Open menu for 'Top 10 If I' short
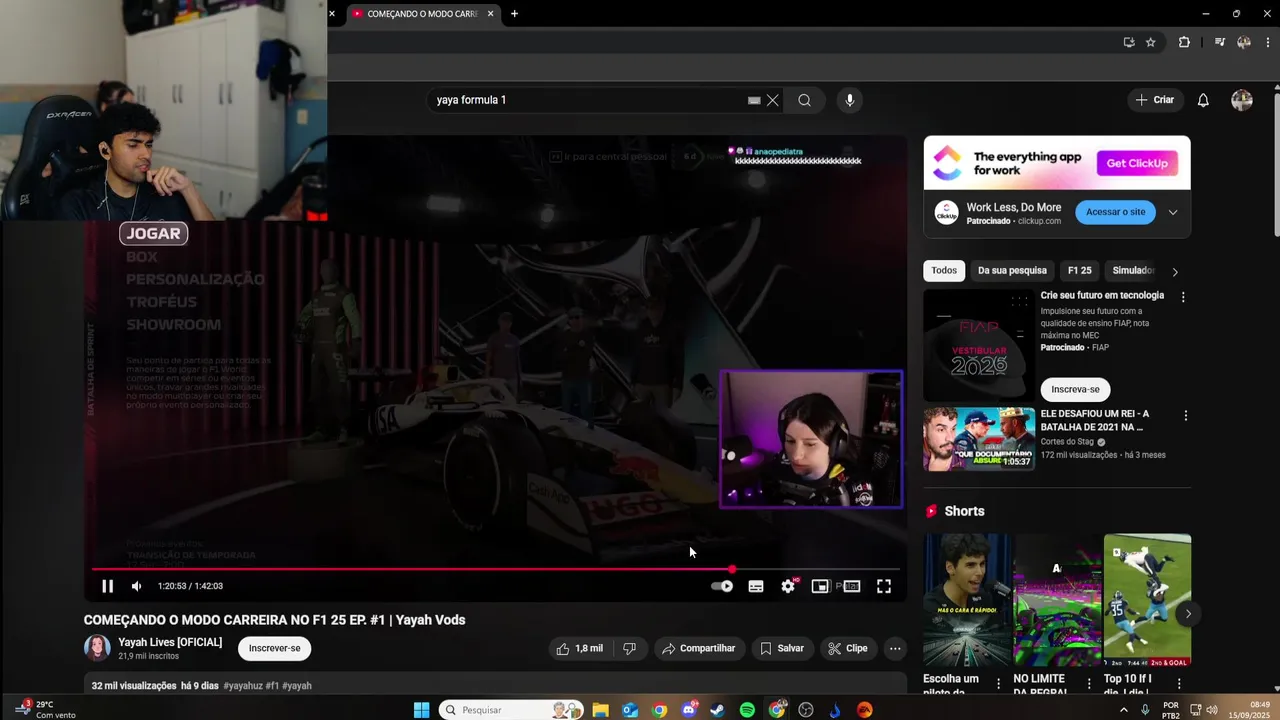The height and width of the screenshot is (720, 1280). point(1178,684)
